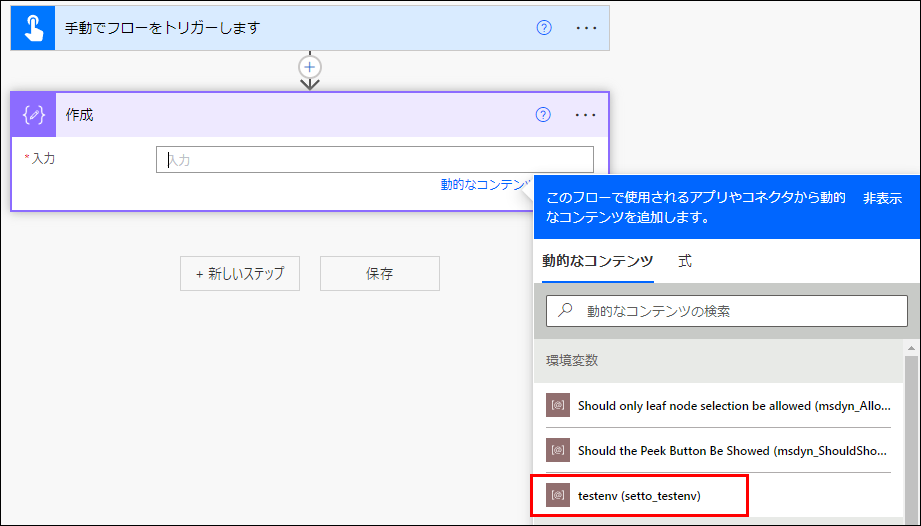Open help for the 作成 action
The width and height of the screenshot is (921, 526).
coord(543,114)
